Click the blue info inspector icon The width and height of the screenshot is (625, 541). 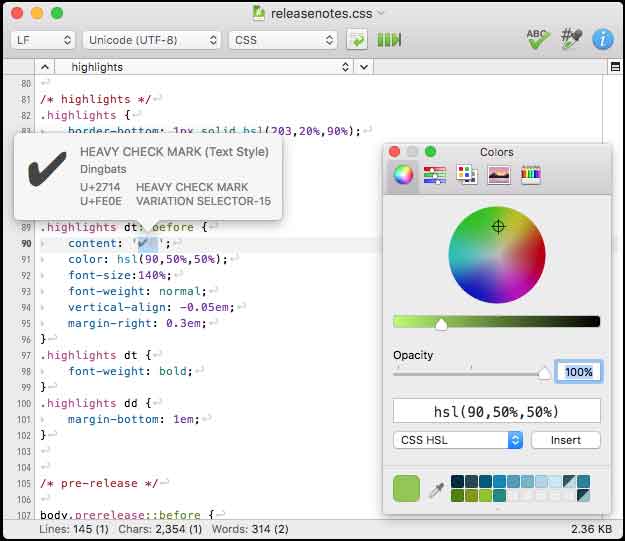[x=602, y=39]
